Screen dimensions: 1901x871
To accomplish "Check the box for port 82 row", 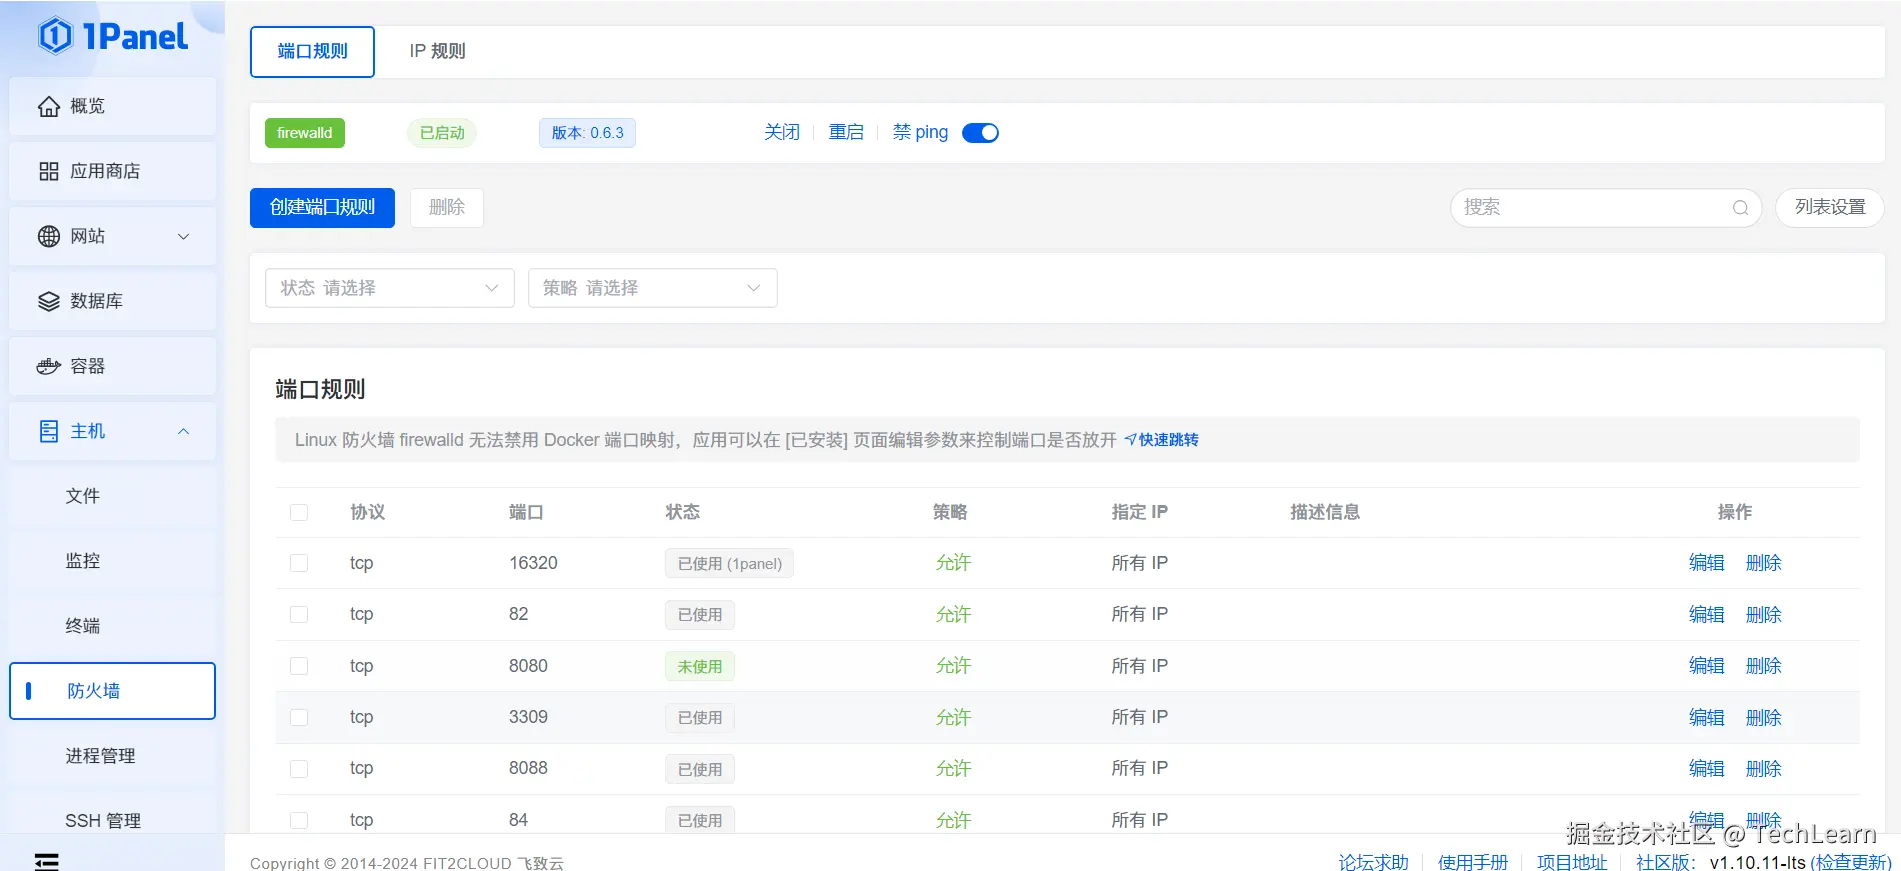I will 299,614.
